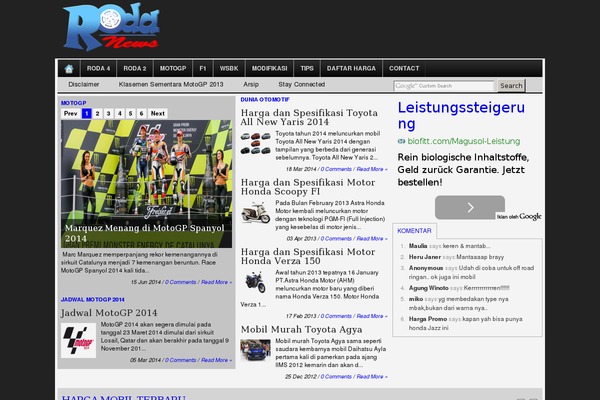Go to slide 2 in pager
Screen dimensions: 600x400
coord(98,113)
